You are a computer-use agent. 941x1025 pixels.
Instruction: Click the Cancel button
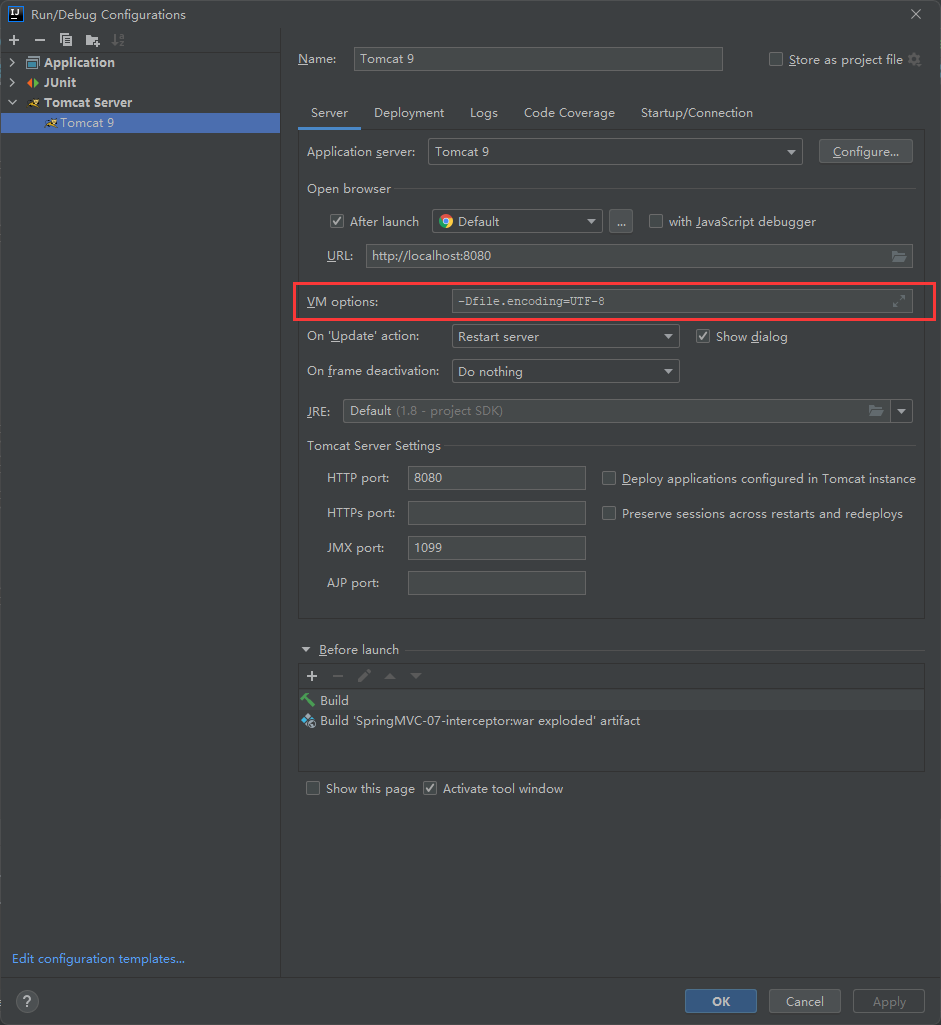click(x=804, y=1001)
